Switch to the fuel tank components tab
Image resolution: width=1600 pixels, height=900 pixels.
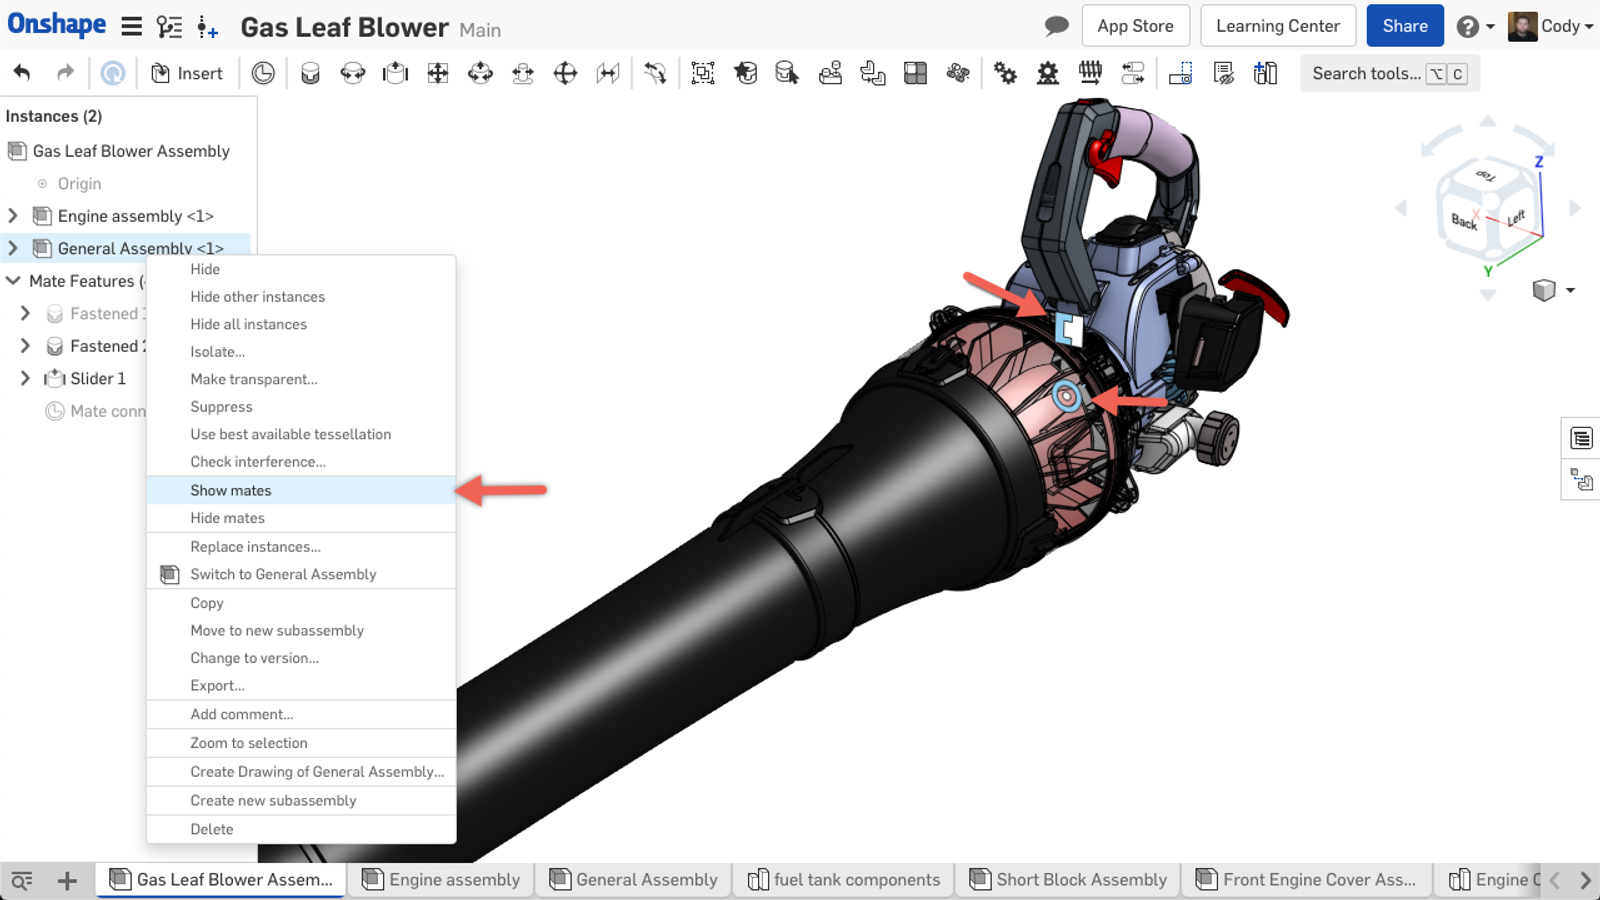click(844, 880)
